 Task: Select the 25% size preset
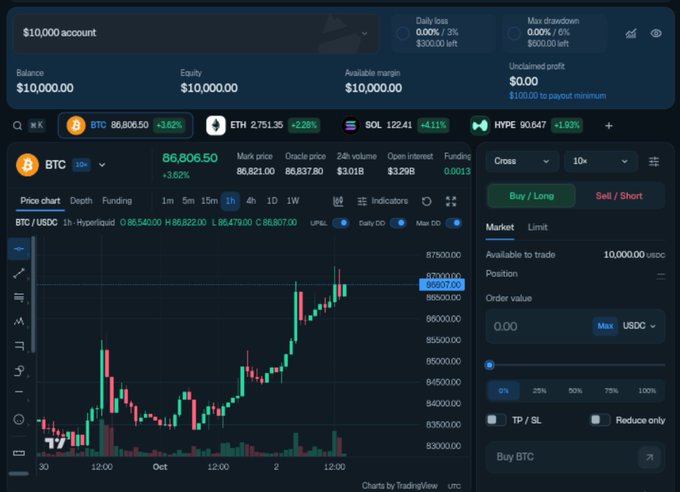[x=539, y=390]
